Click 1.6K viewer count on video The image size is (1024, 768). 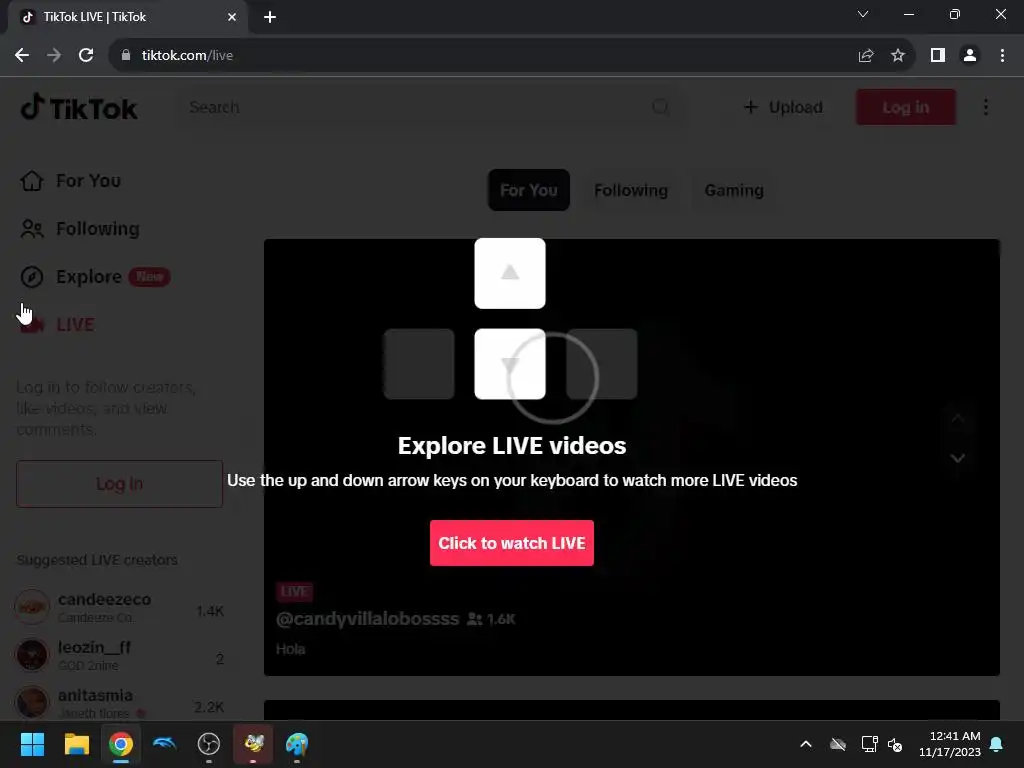(491, 619)
